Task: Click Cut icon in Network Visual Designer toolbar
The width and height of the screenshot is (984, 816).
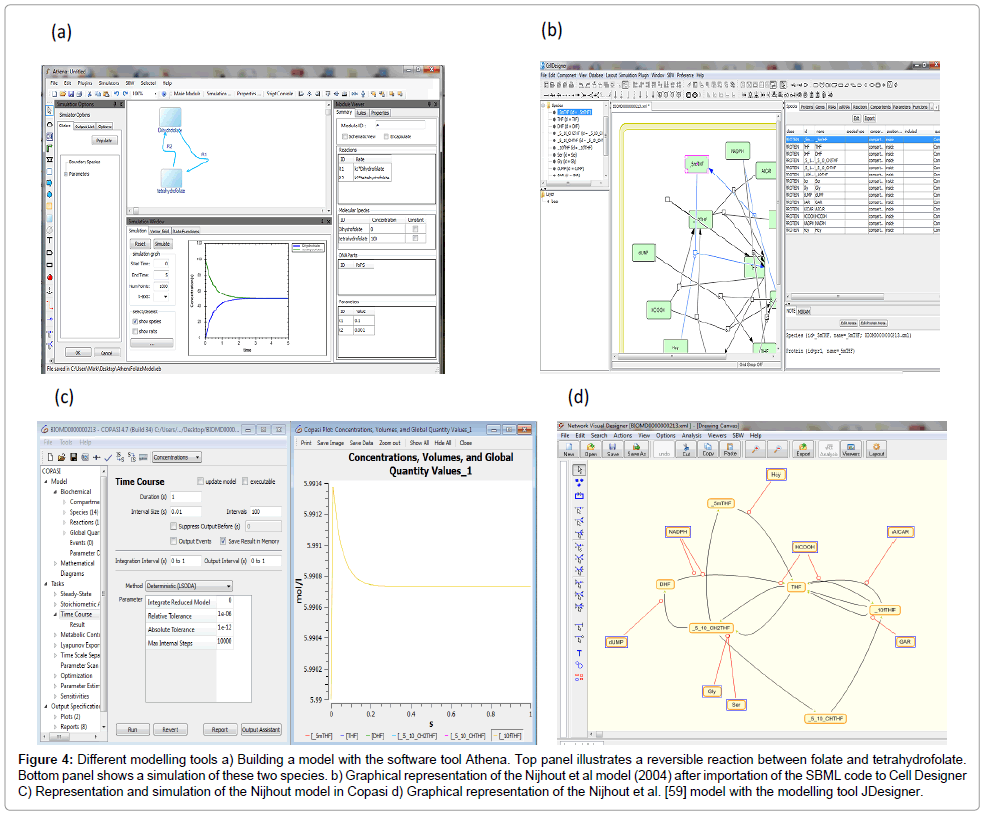Action: pyautogui.click(x=687, y=449)
